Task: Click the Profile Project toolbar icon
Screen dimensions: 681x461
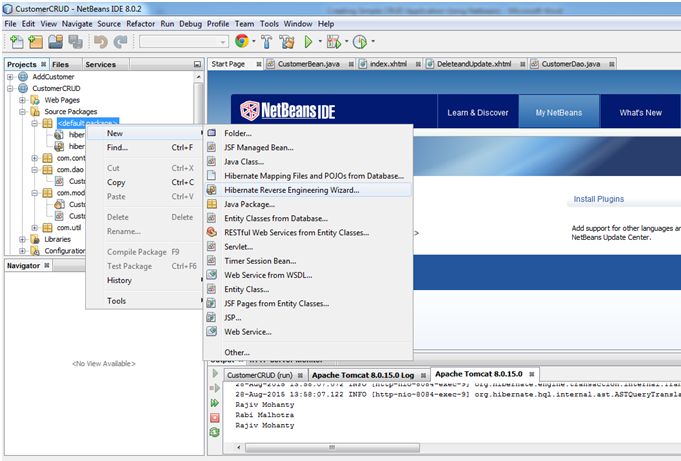Action: [360, 42]
